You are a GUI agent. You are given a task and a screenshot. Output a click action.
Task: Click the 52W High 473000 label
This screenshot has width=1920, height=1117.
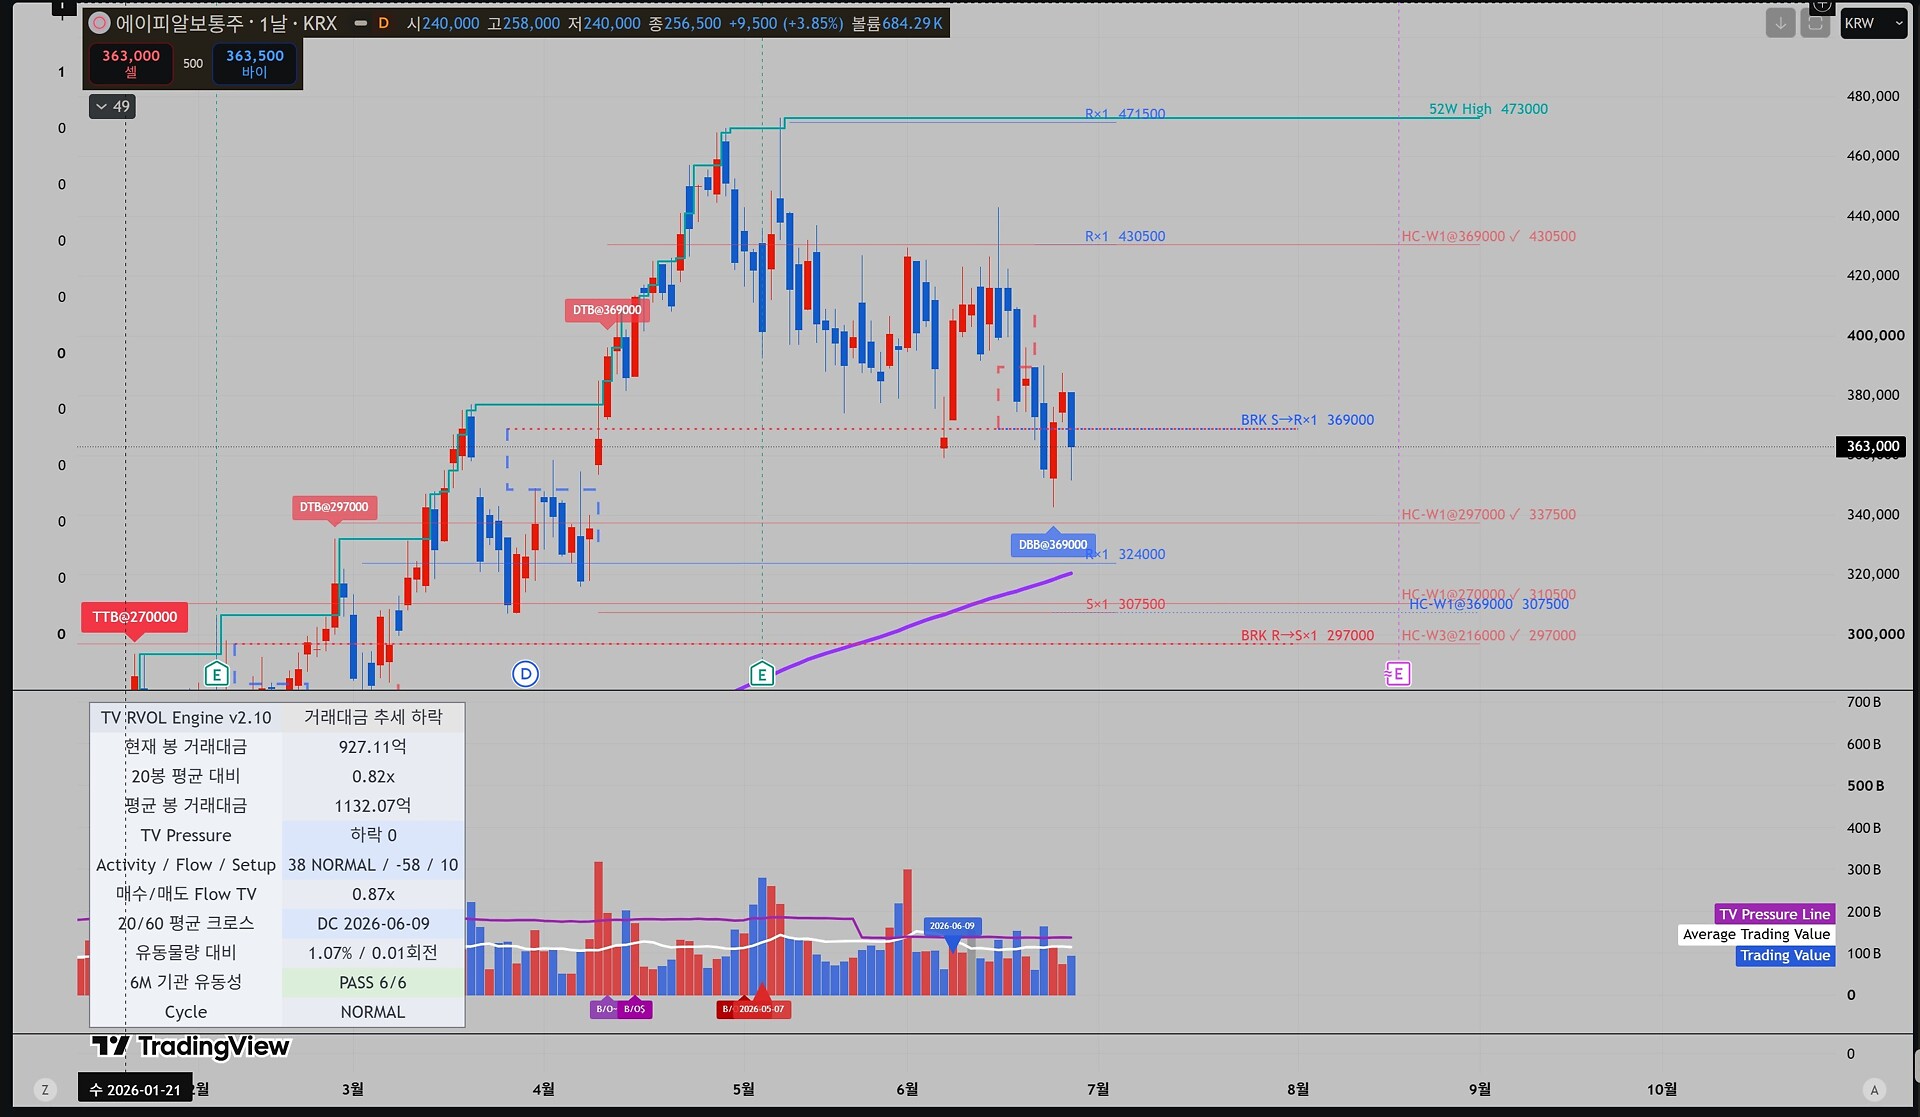click(x=1488, y=109)
